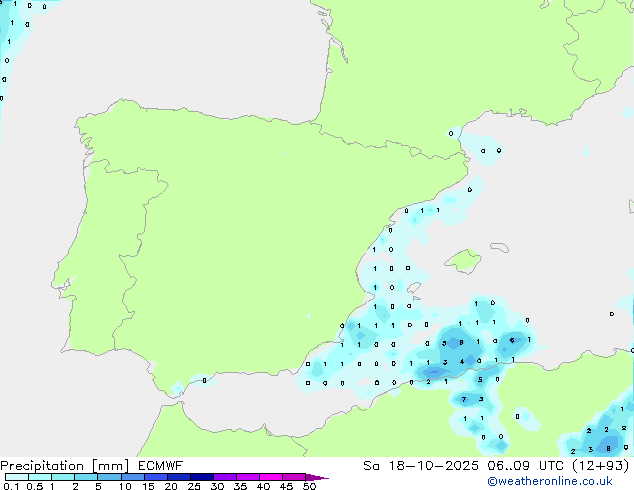Click the '06..09 UTC' time range text
This screenshot has width=634, height=490.
click(x=526, y=466)
